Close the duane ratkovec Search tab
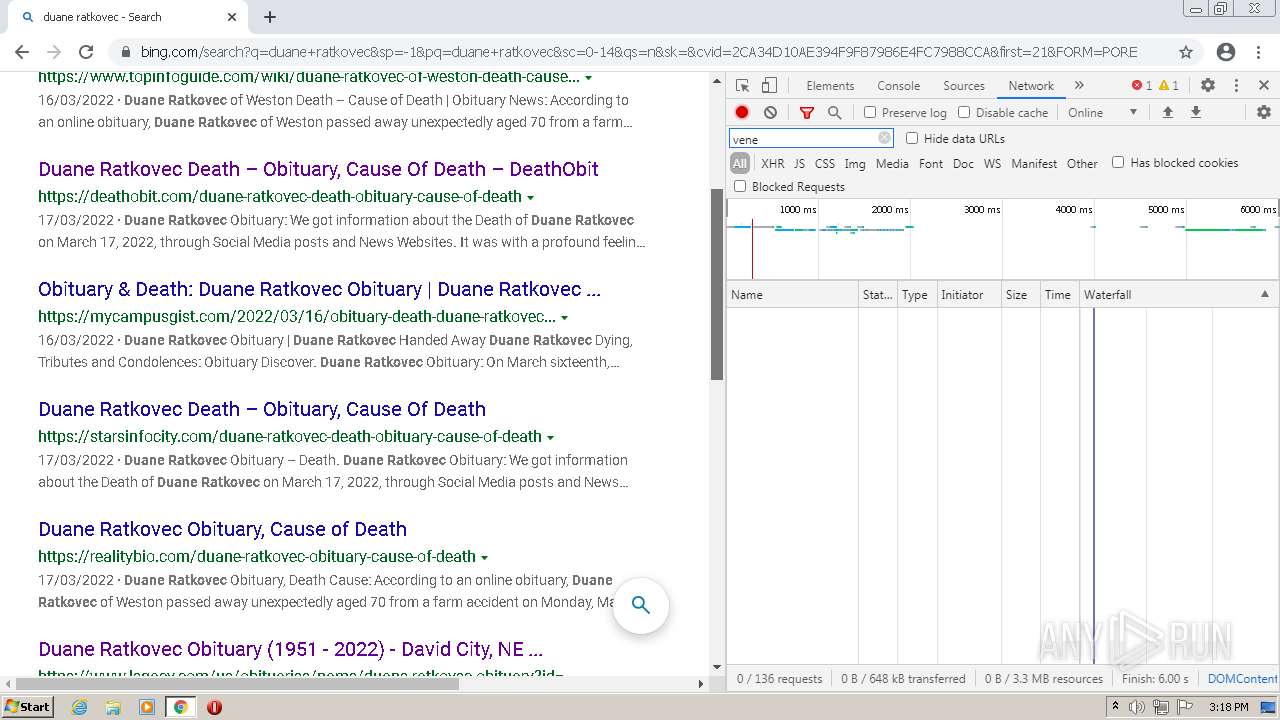Screen dimensions: 1280x720 [x=232, y=17]
